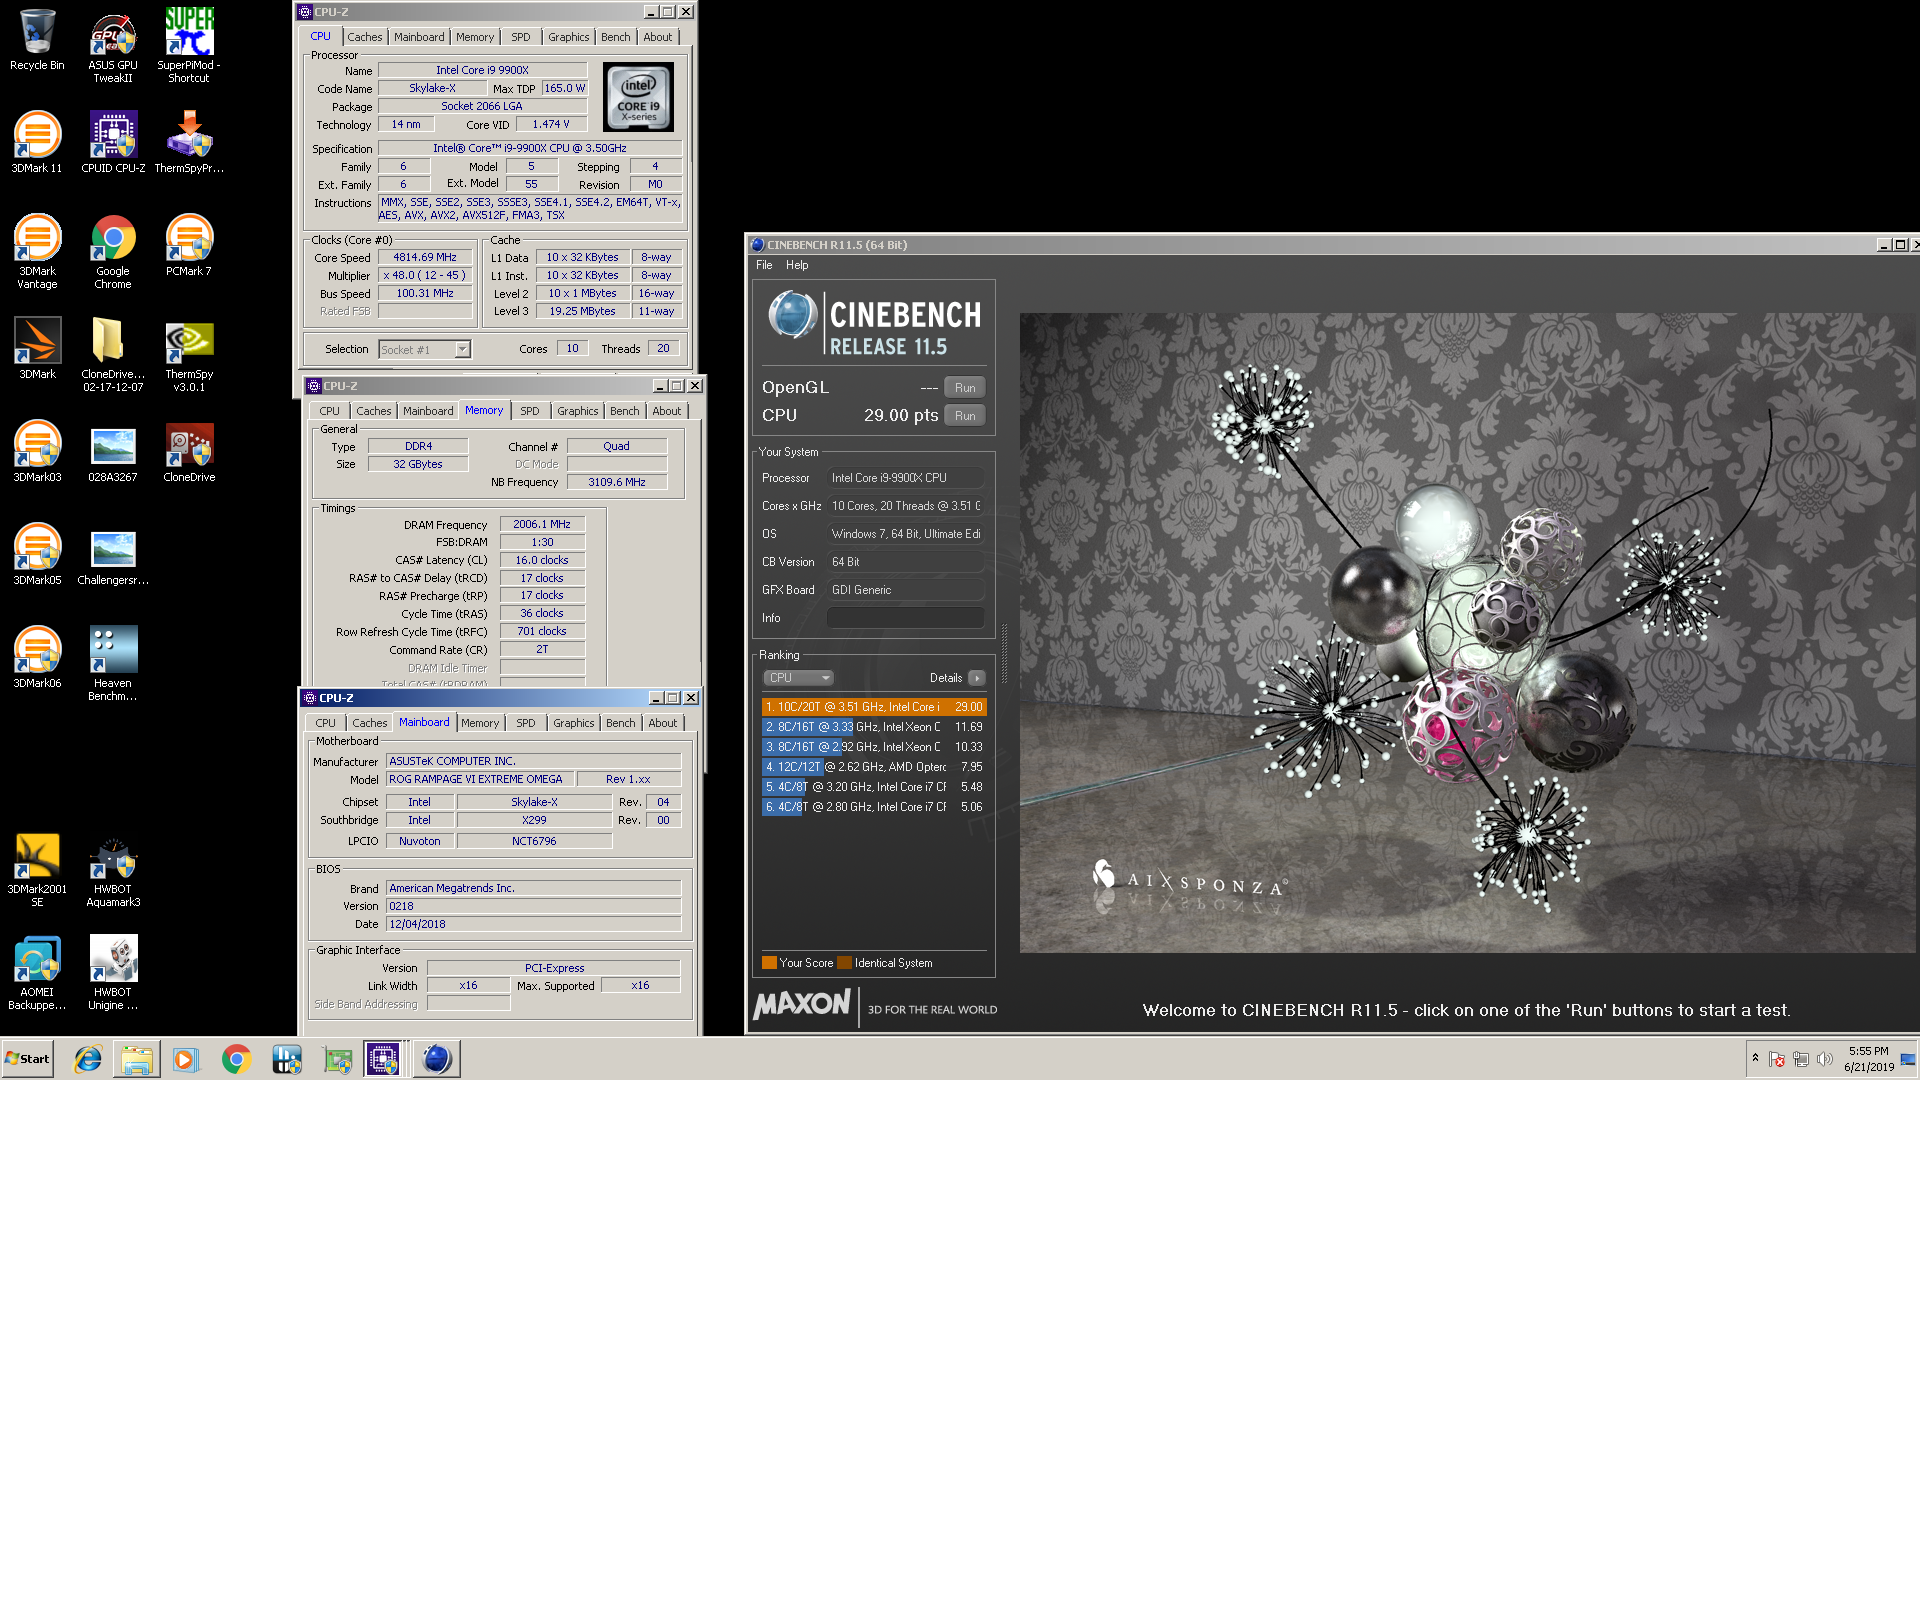Screen dimensions: 1920x1620
Task: Open ThermSpyPr installer icon
Action: (189, 143)
